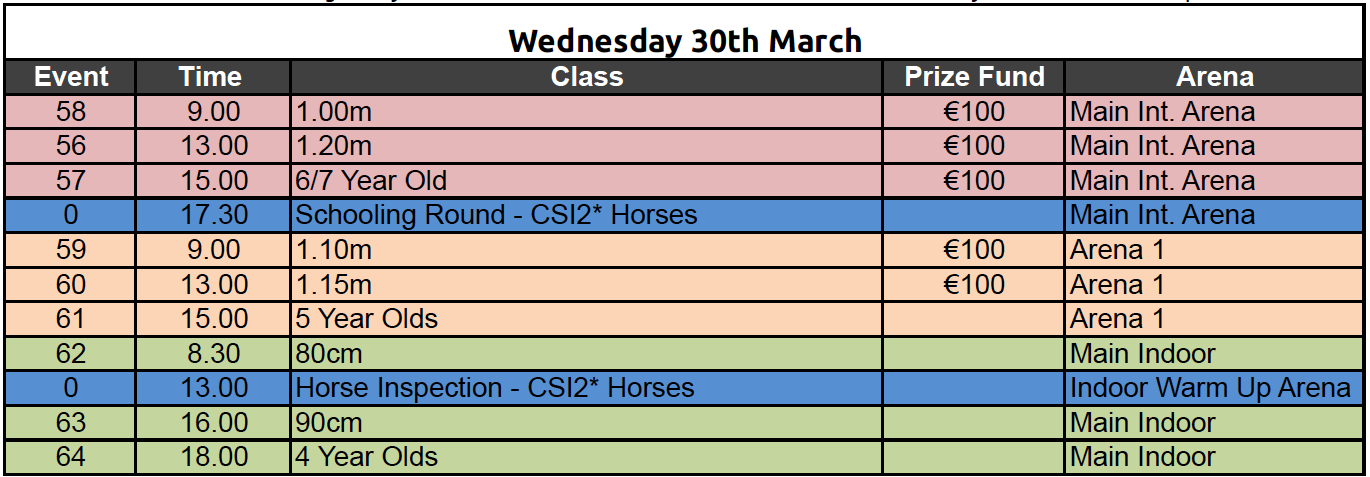Viewport: 1370px width, 477px height.
Task: Select the 17.30 time cell
Action: pos(212,215)
